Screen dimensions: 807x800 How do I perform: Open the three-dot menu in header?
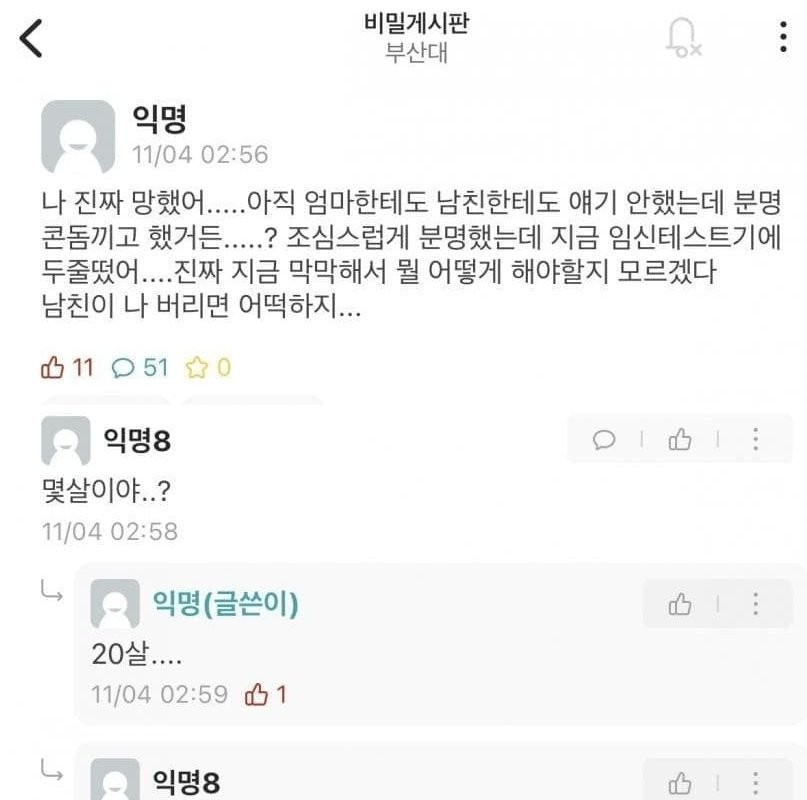pyautogui.click(x=783, y=37)
